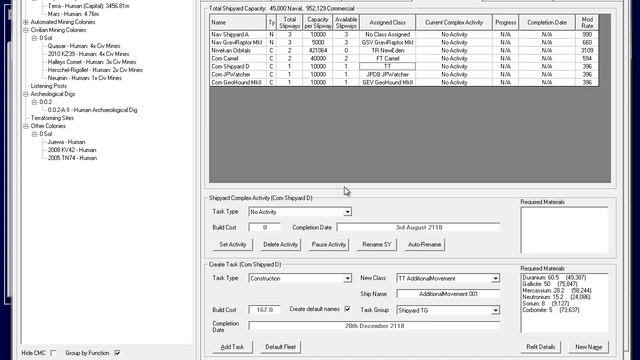The height and width of the screenshot is (360, 640).
Task: Click the Build Cost field showing 167.0
Action: [264, 310]
